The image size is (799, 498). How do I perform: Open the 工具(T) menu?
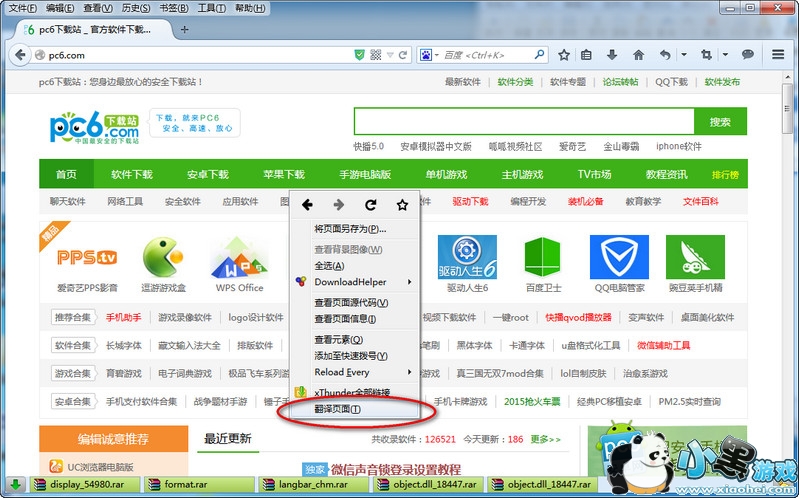tap(211, 8)
